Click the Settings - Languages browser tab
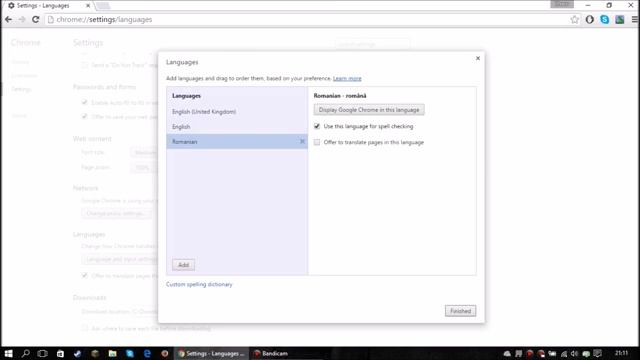 [48, 6]
